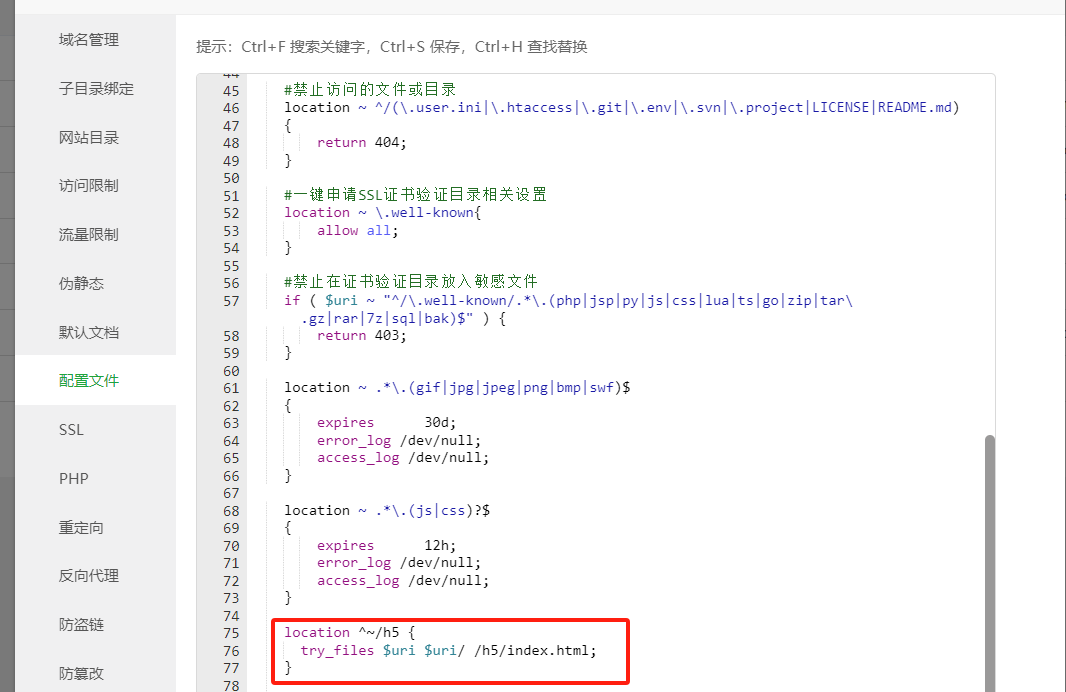Image resolution: width=1066 pixels, height=692 pixels.
Task: Click line number 61 in gutter
Action: pyautogui.click(x=231, y=388)
